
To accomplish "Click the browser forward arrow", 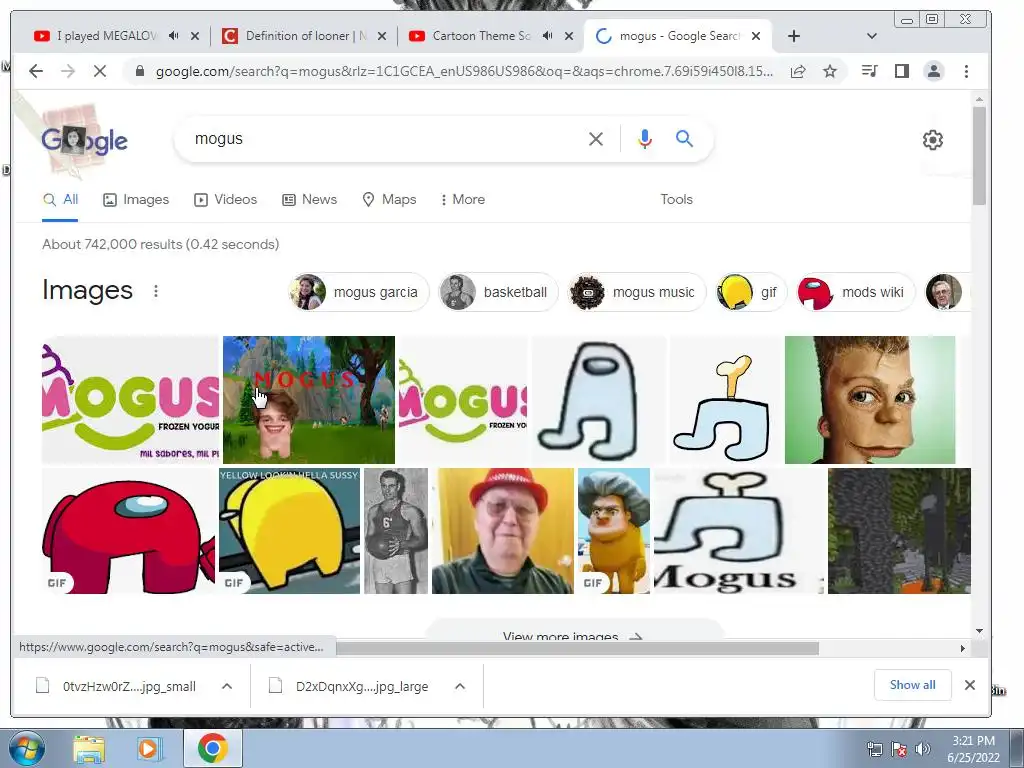I will [x=68, y=71].
